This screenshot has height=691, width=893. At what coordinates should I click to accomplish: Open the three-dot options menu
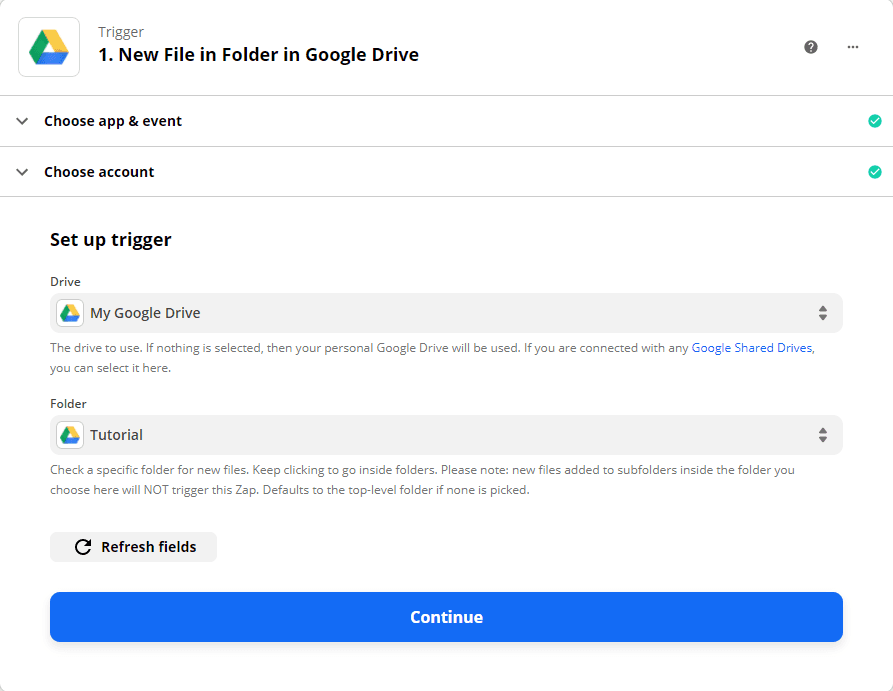pyautogui.click(x=853, y=46)
